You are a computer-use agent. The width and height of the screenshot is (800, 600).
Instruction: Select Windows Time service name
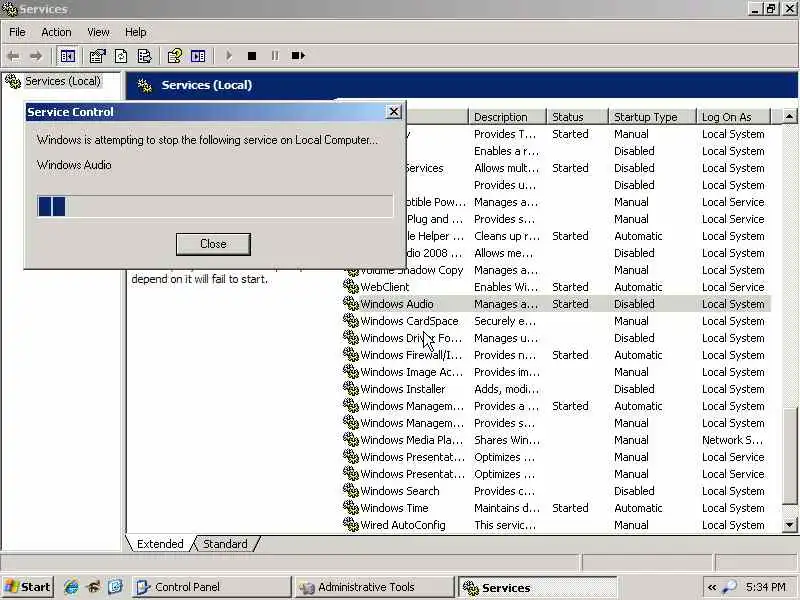coord(394,508)
